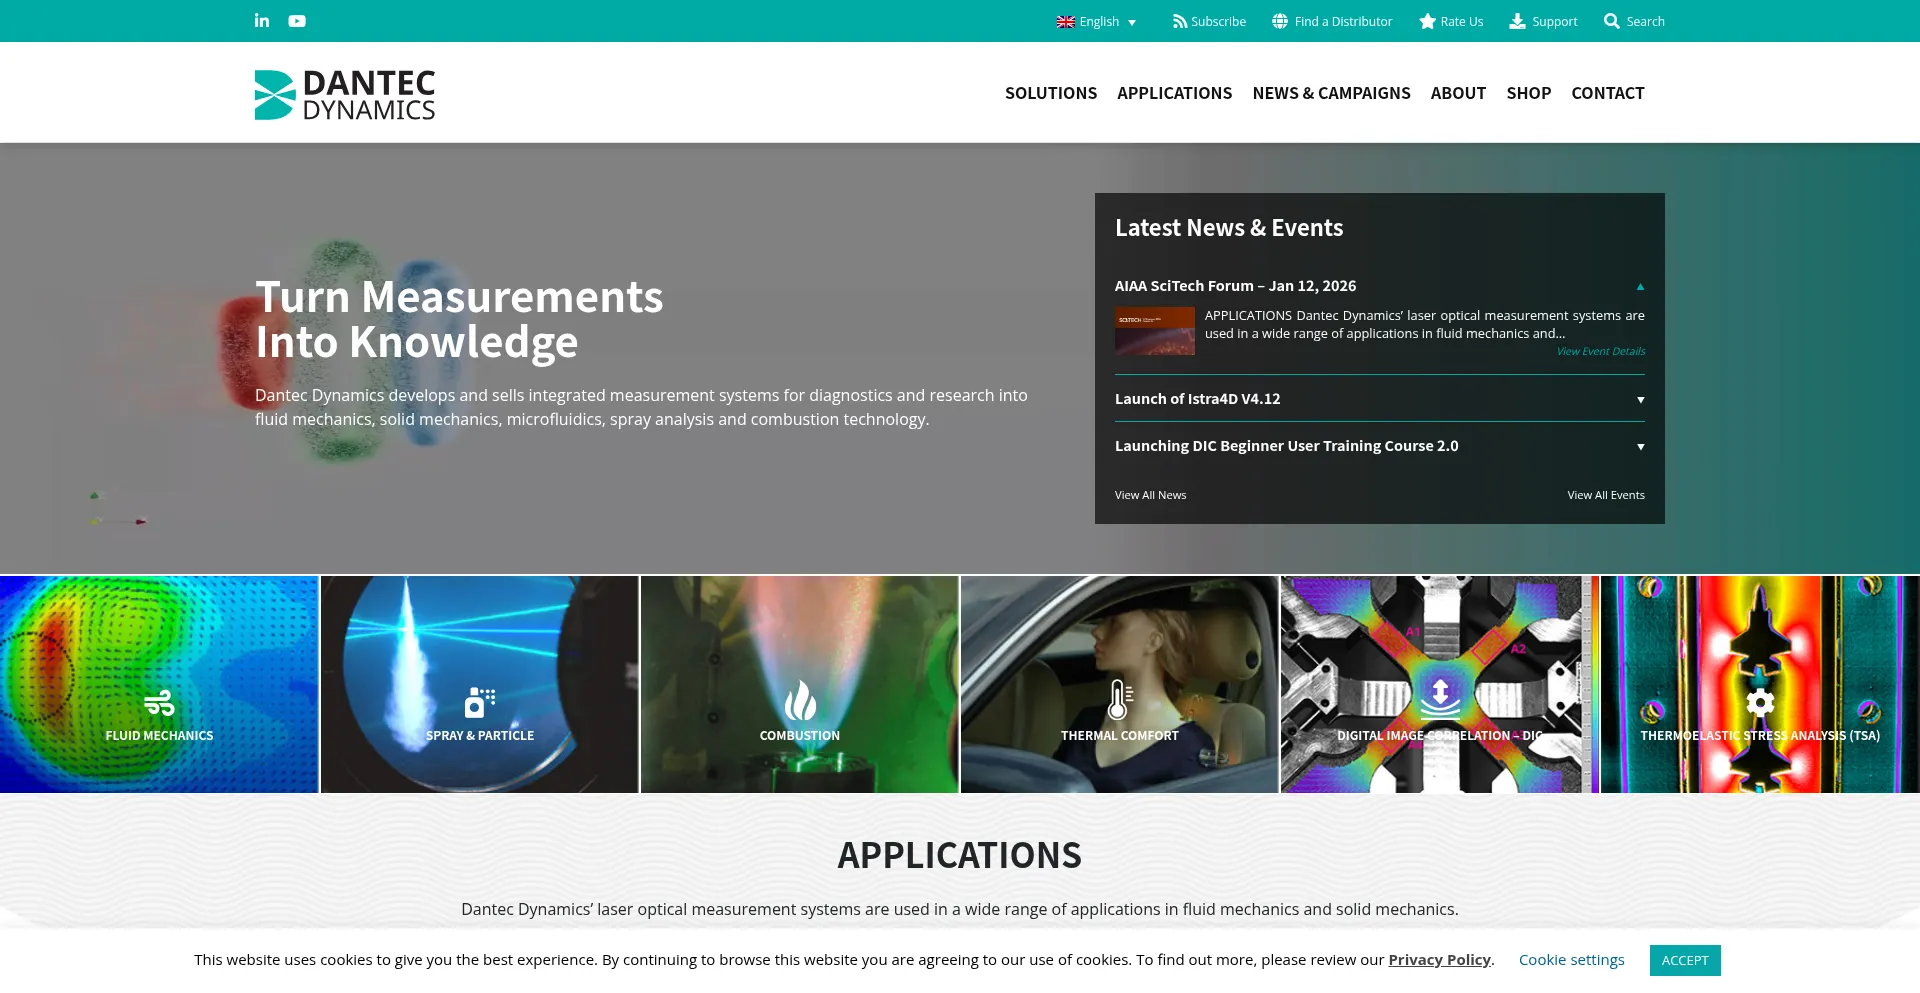Open the SOLUTIONS menu
This screenshot has height=993, width=1920.
tap(1050, 93)
